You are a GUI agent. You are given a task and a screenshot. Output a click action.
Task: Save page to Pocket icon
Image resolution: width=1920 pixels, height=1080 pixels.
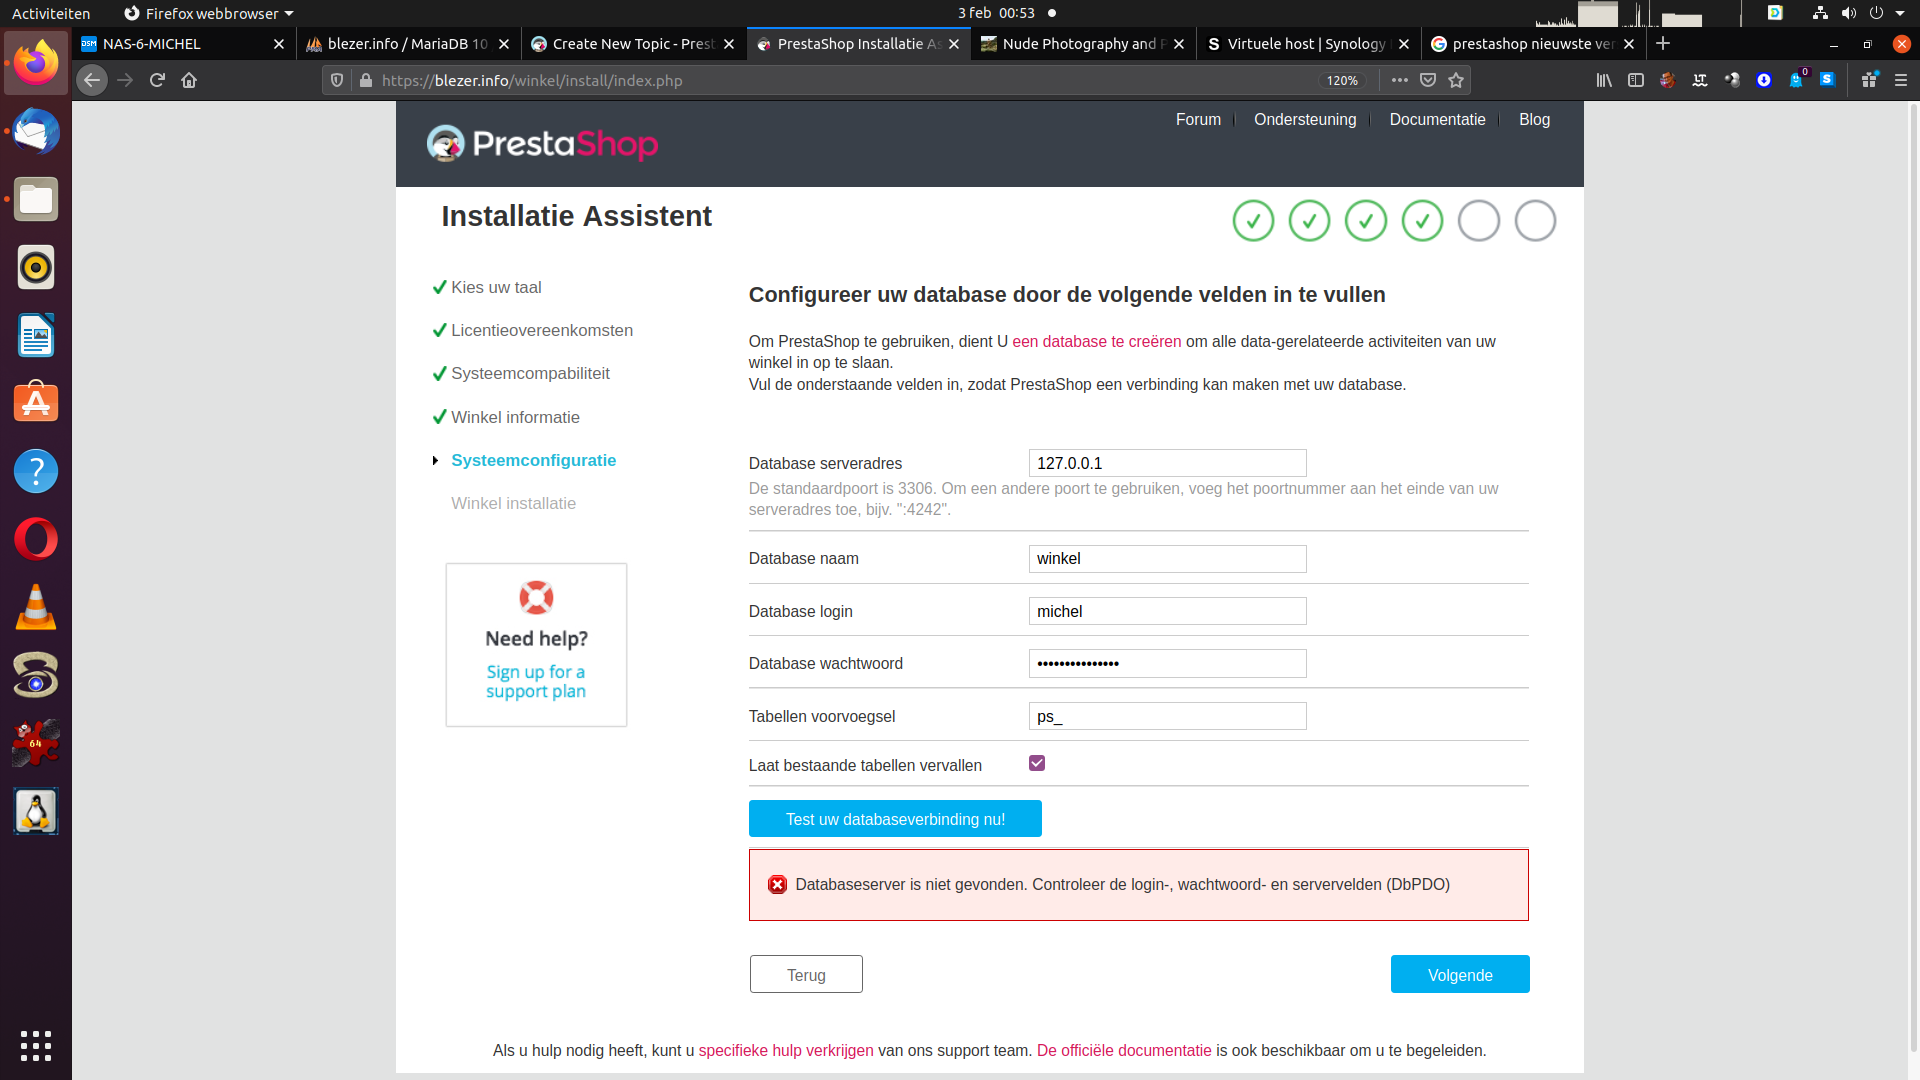(x=1428, y=80)
